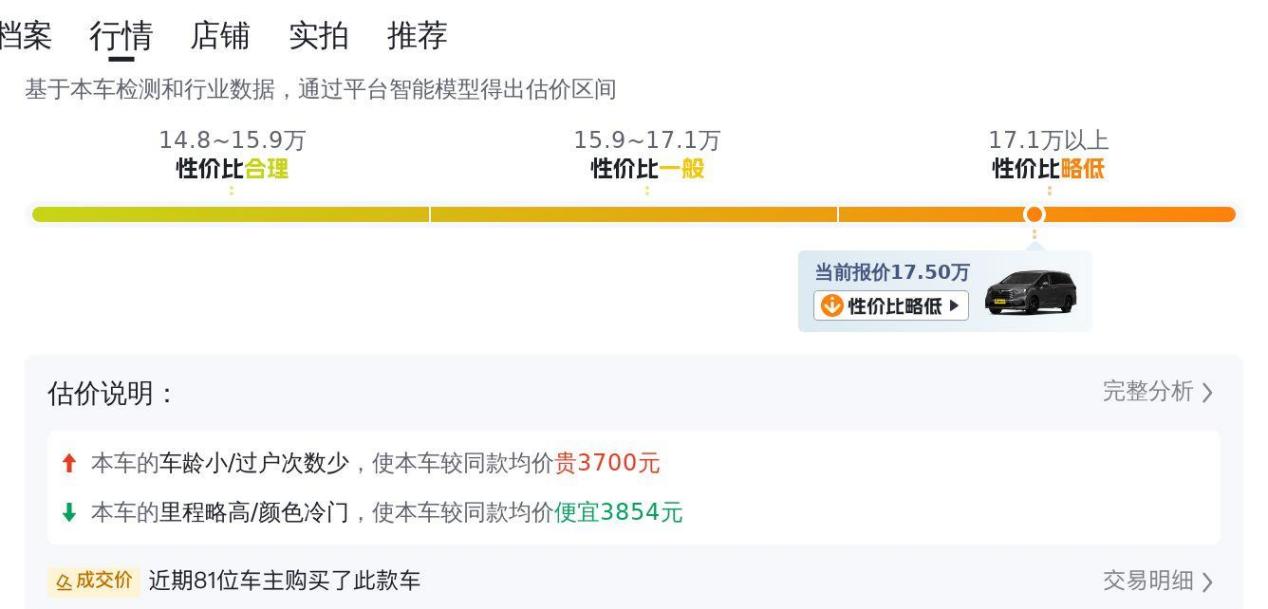
Task: Open the 档案 tab
Action: click(x=25, y=36)
